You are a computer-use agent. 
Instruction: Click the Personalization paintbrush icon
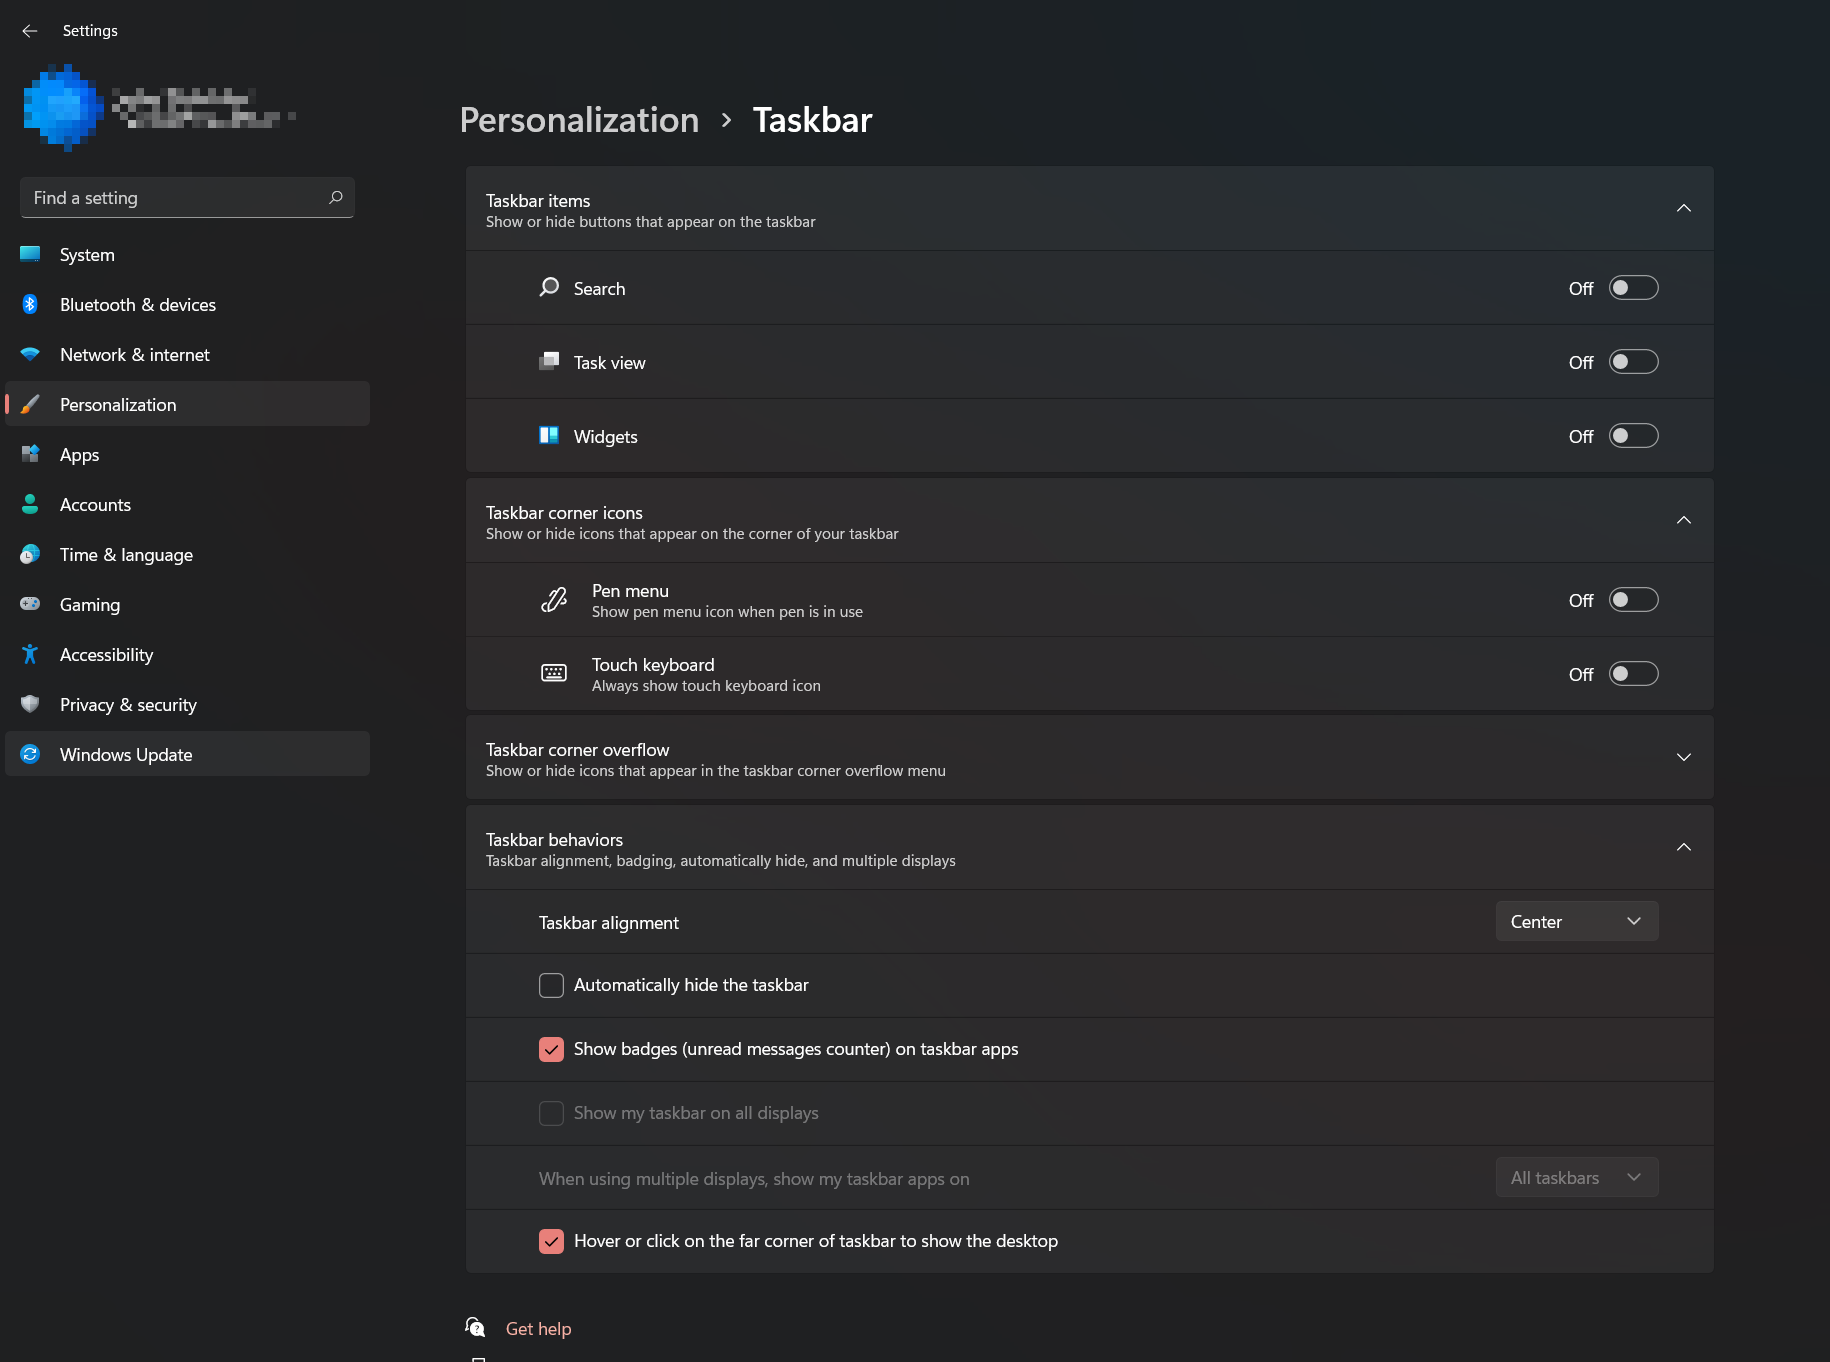30,404
